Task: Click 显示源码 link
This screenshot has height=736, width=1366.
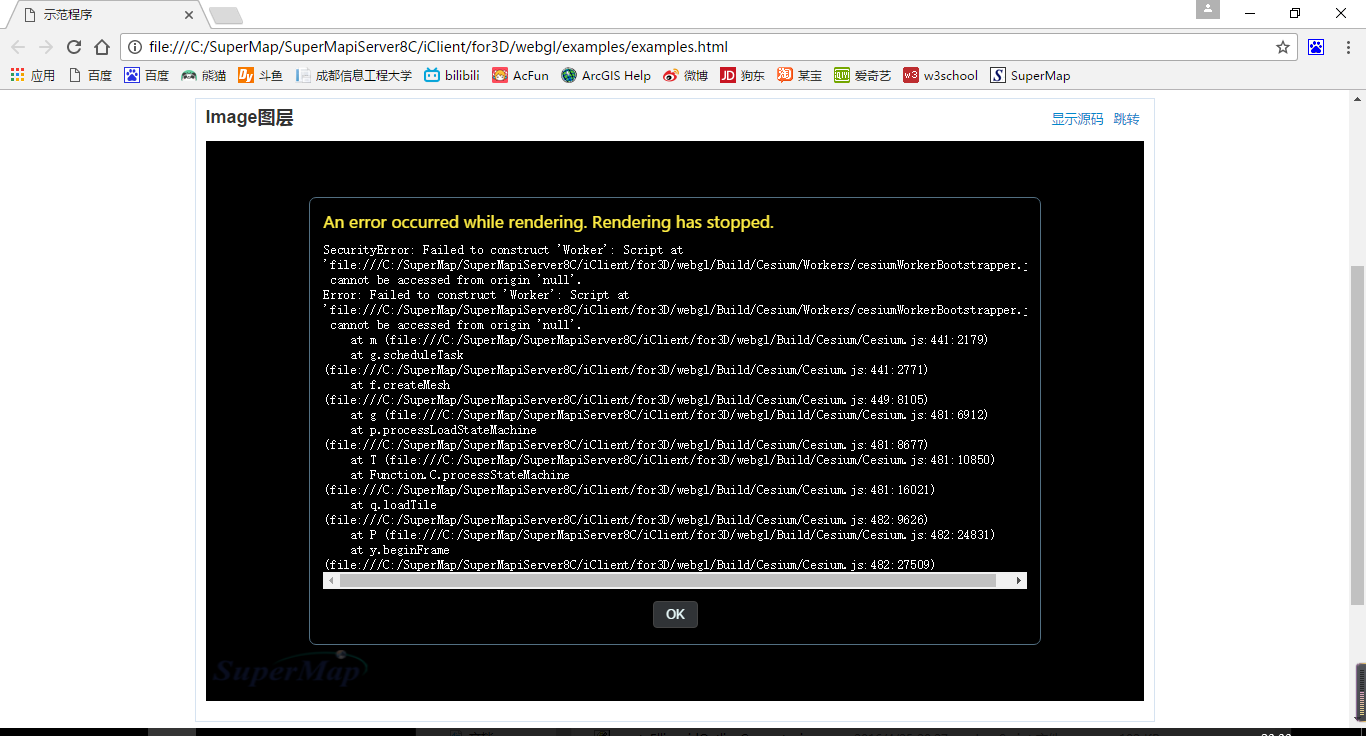Action: click(1077, 119)
